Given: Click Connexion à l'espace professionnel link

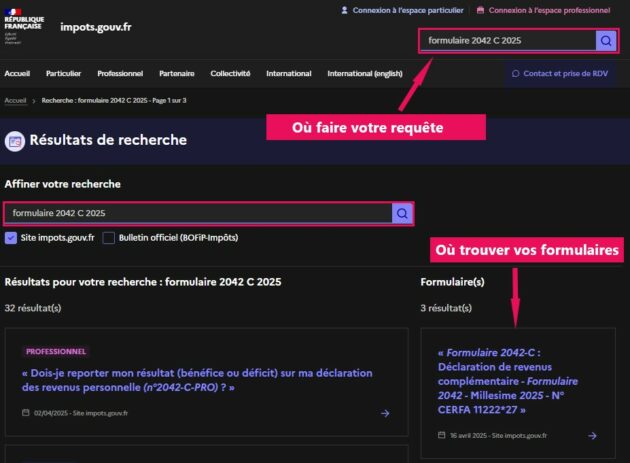Looking at the screenshot, I should (x=549, y=10).
